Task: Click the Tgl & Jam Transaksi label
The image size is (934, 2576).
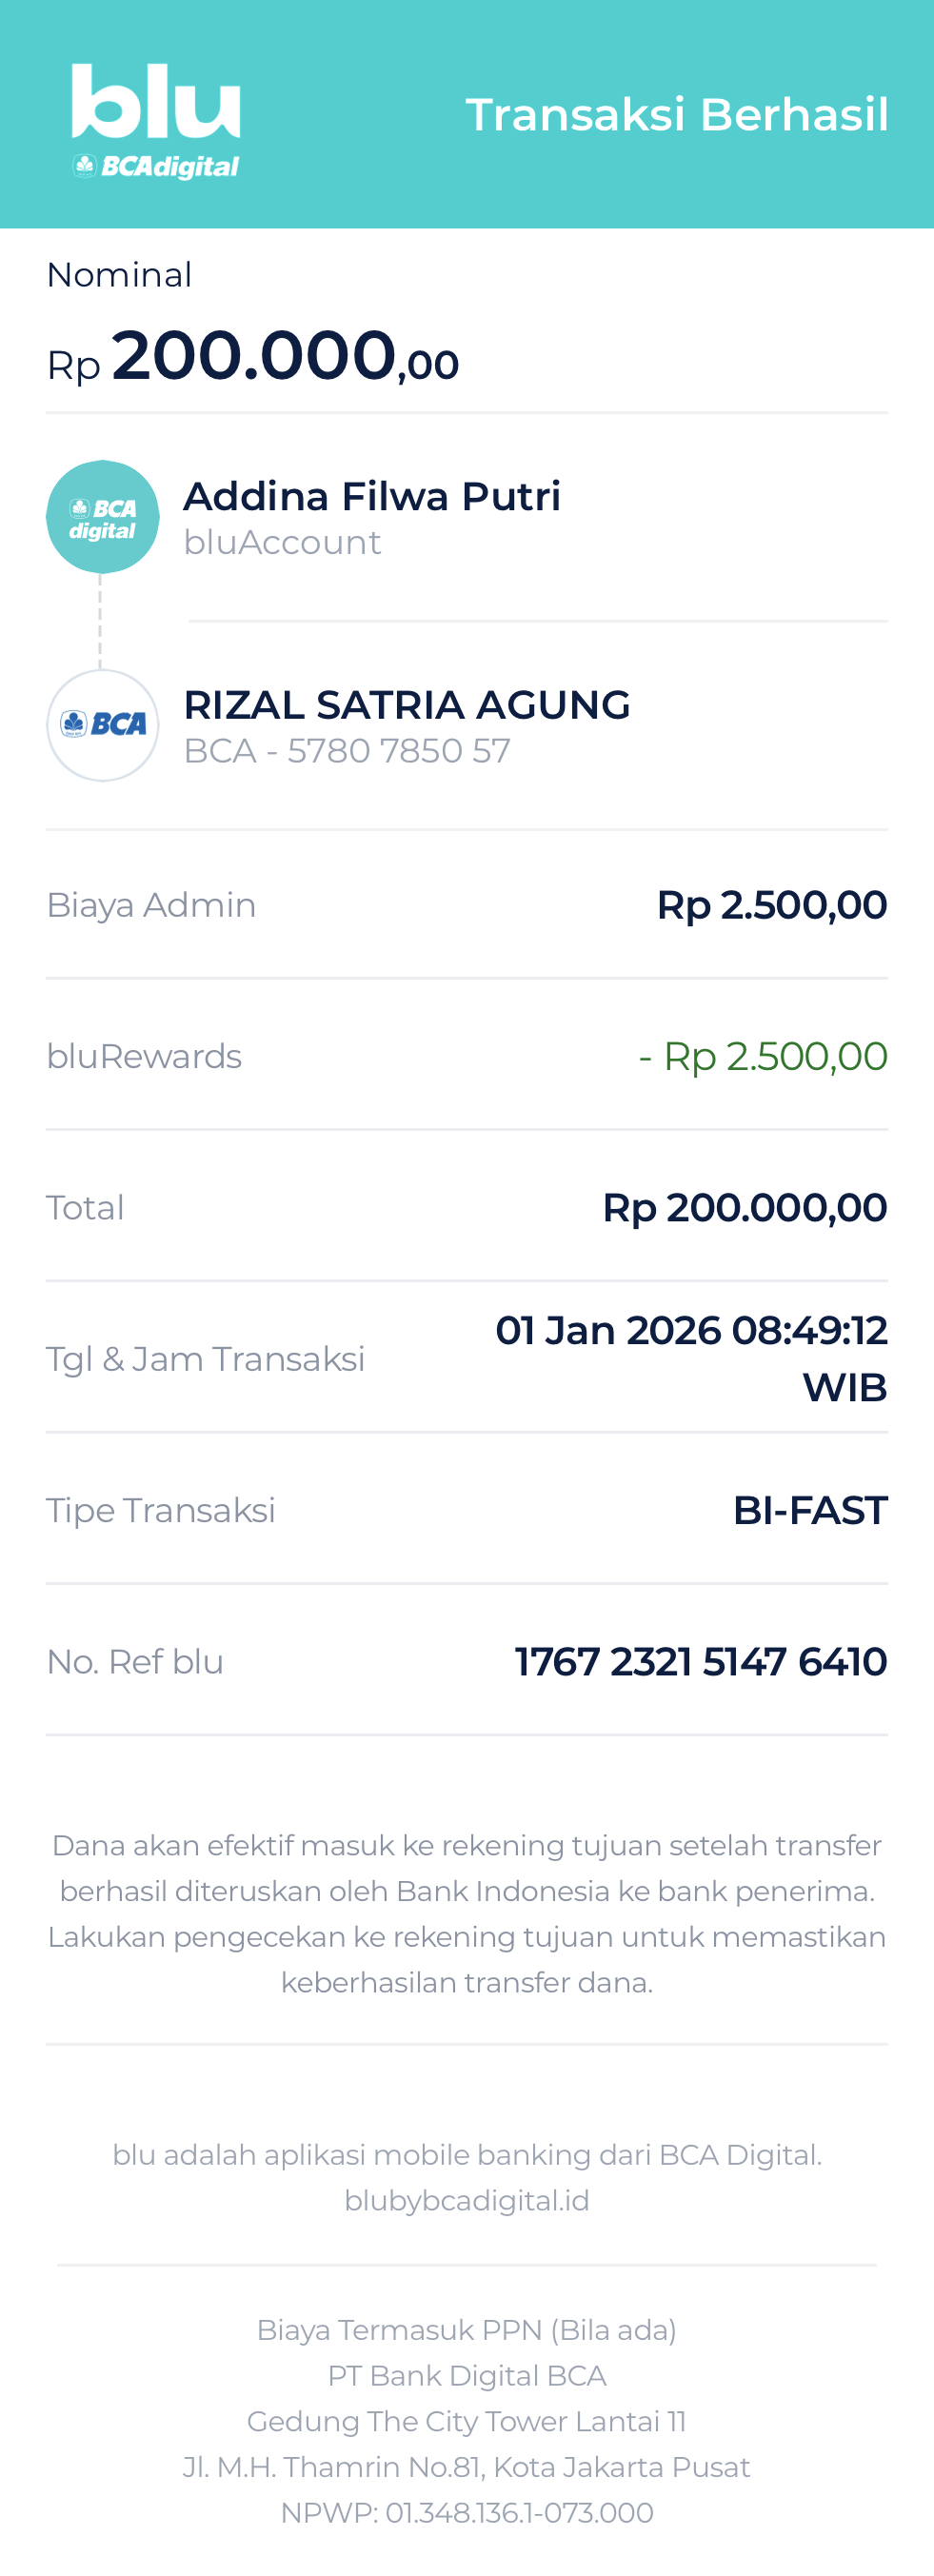Action: pyautogui.click(x=205, y=1360)
